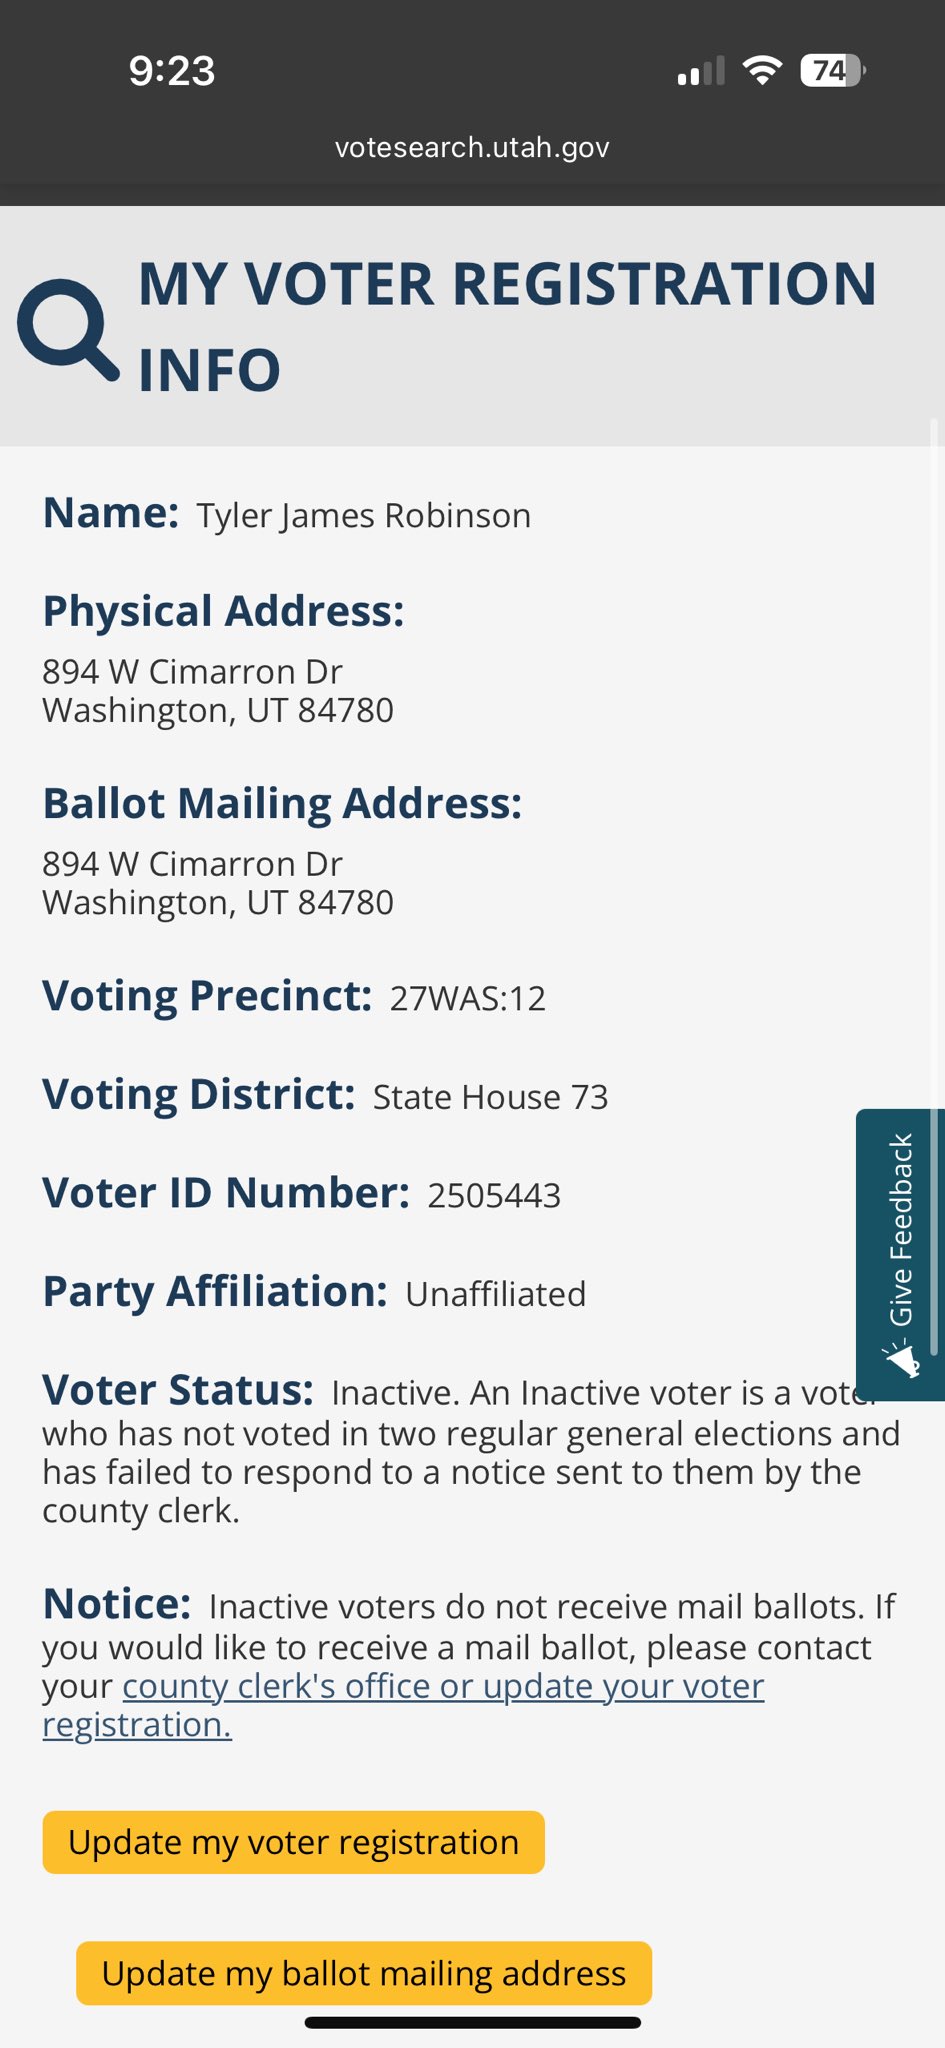Tap the Ballot Mailing Address heading
The height and width of the screenshot is (2048, 945).
pos(282,804)
